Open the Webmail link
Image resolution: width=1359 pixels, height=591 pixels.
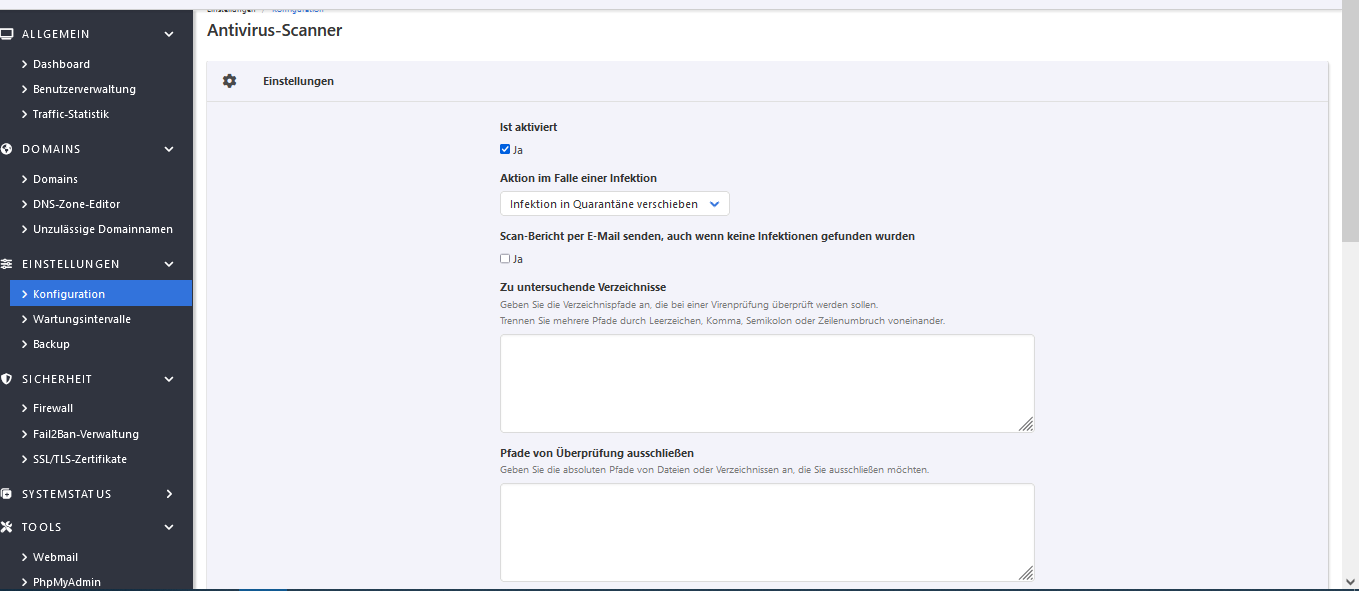(55, 557)
